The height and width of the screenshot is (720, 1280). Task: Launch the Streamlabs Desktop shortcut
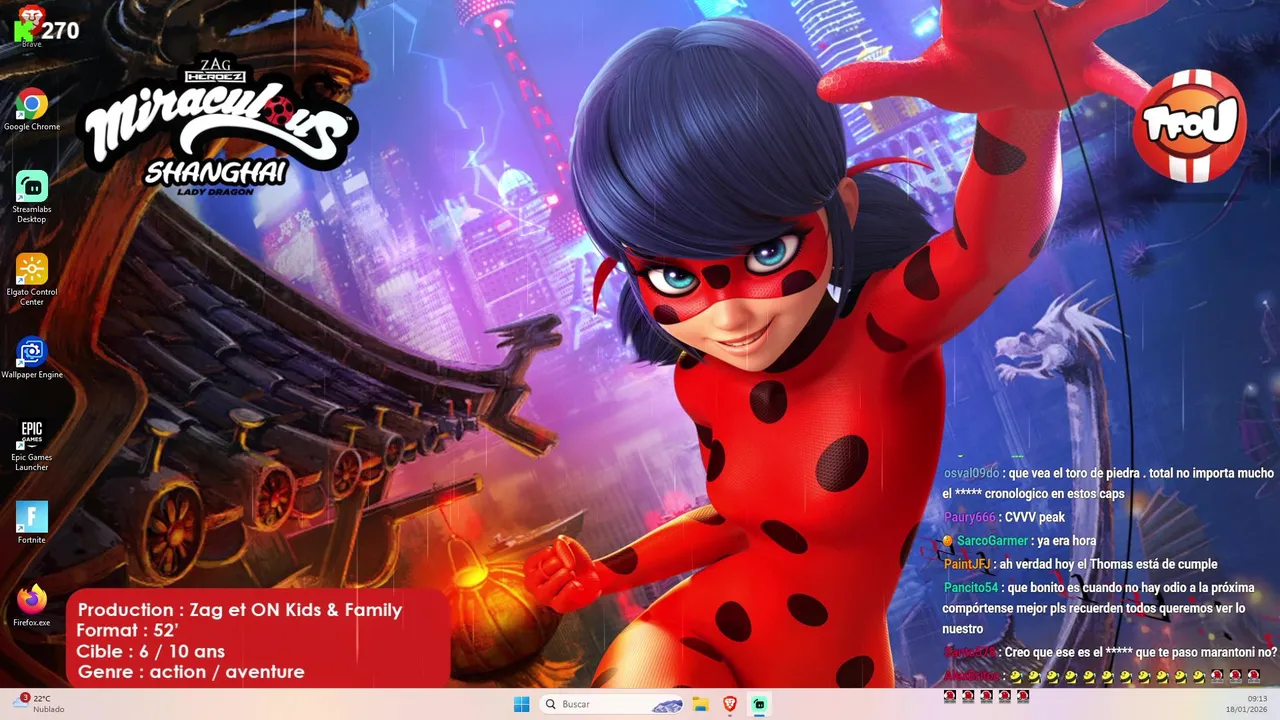pos(31,197)
